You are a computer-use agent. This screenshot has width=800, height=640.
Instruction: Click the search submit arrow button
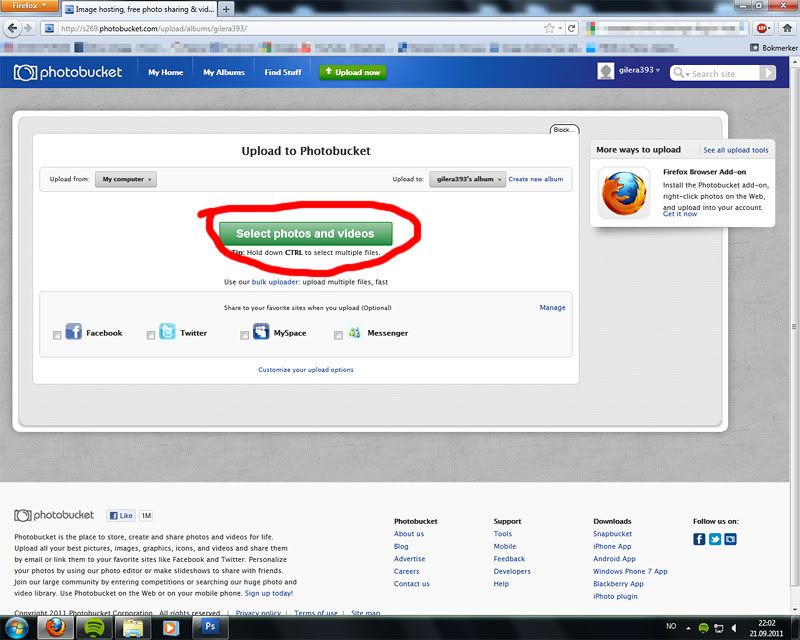[768, 73]
